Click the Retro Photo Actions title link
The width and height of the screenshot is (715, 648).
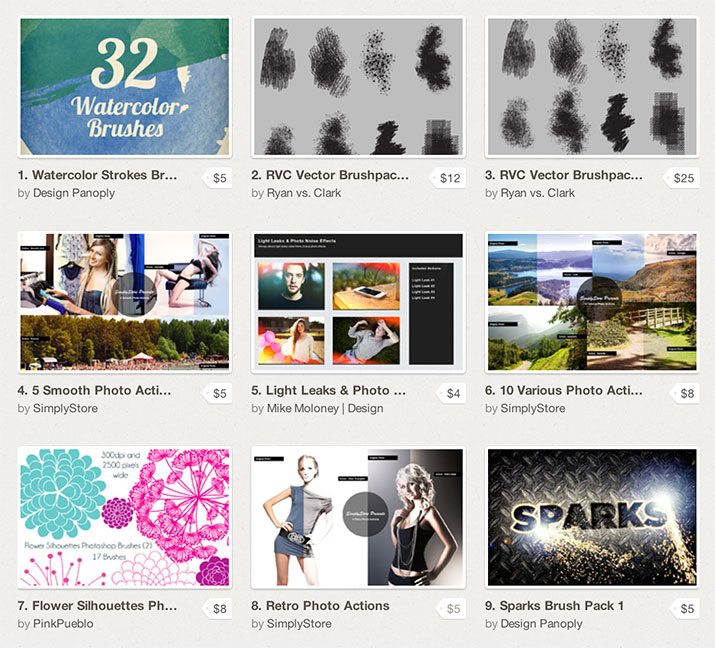click(320, 606)
